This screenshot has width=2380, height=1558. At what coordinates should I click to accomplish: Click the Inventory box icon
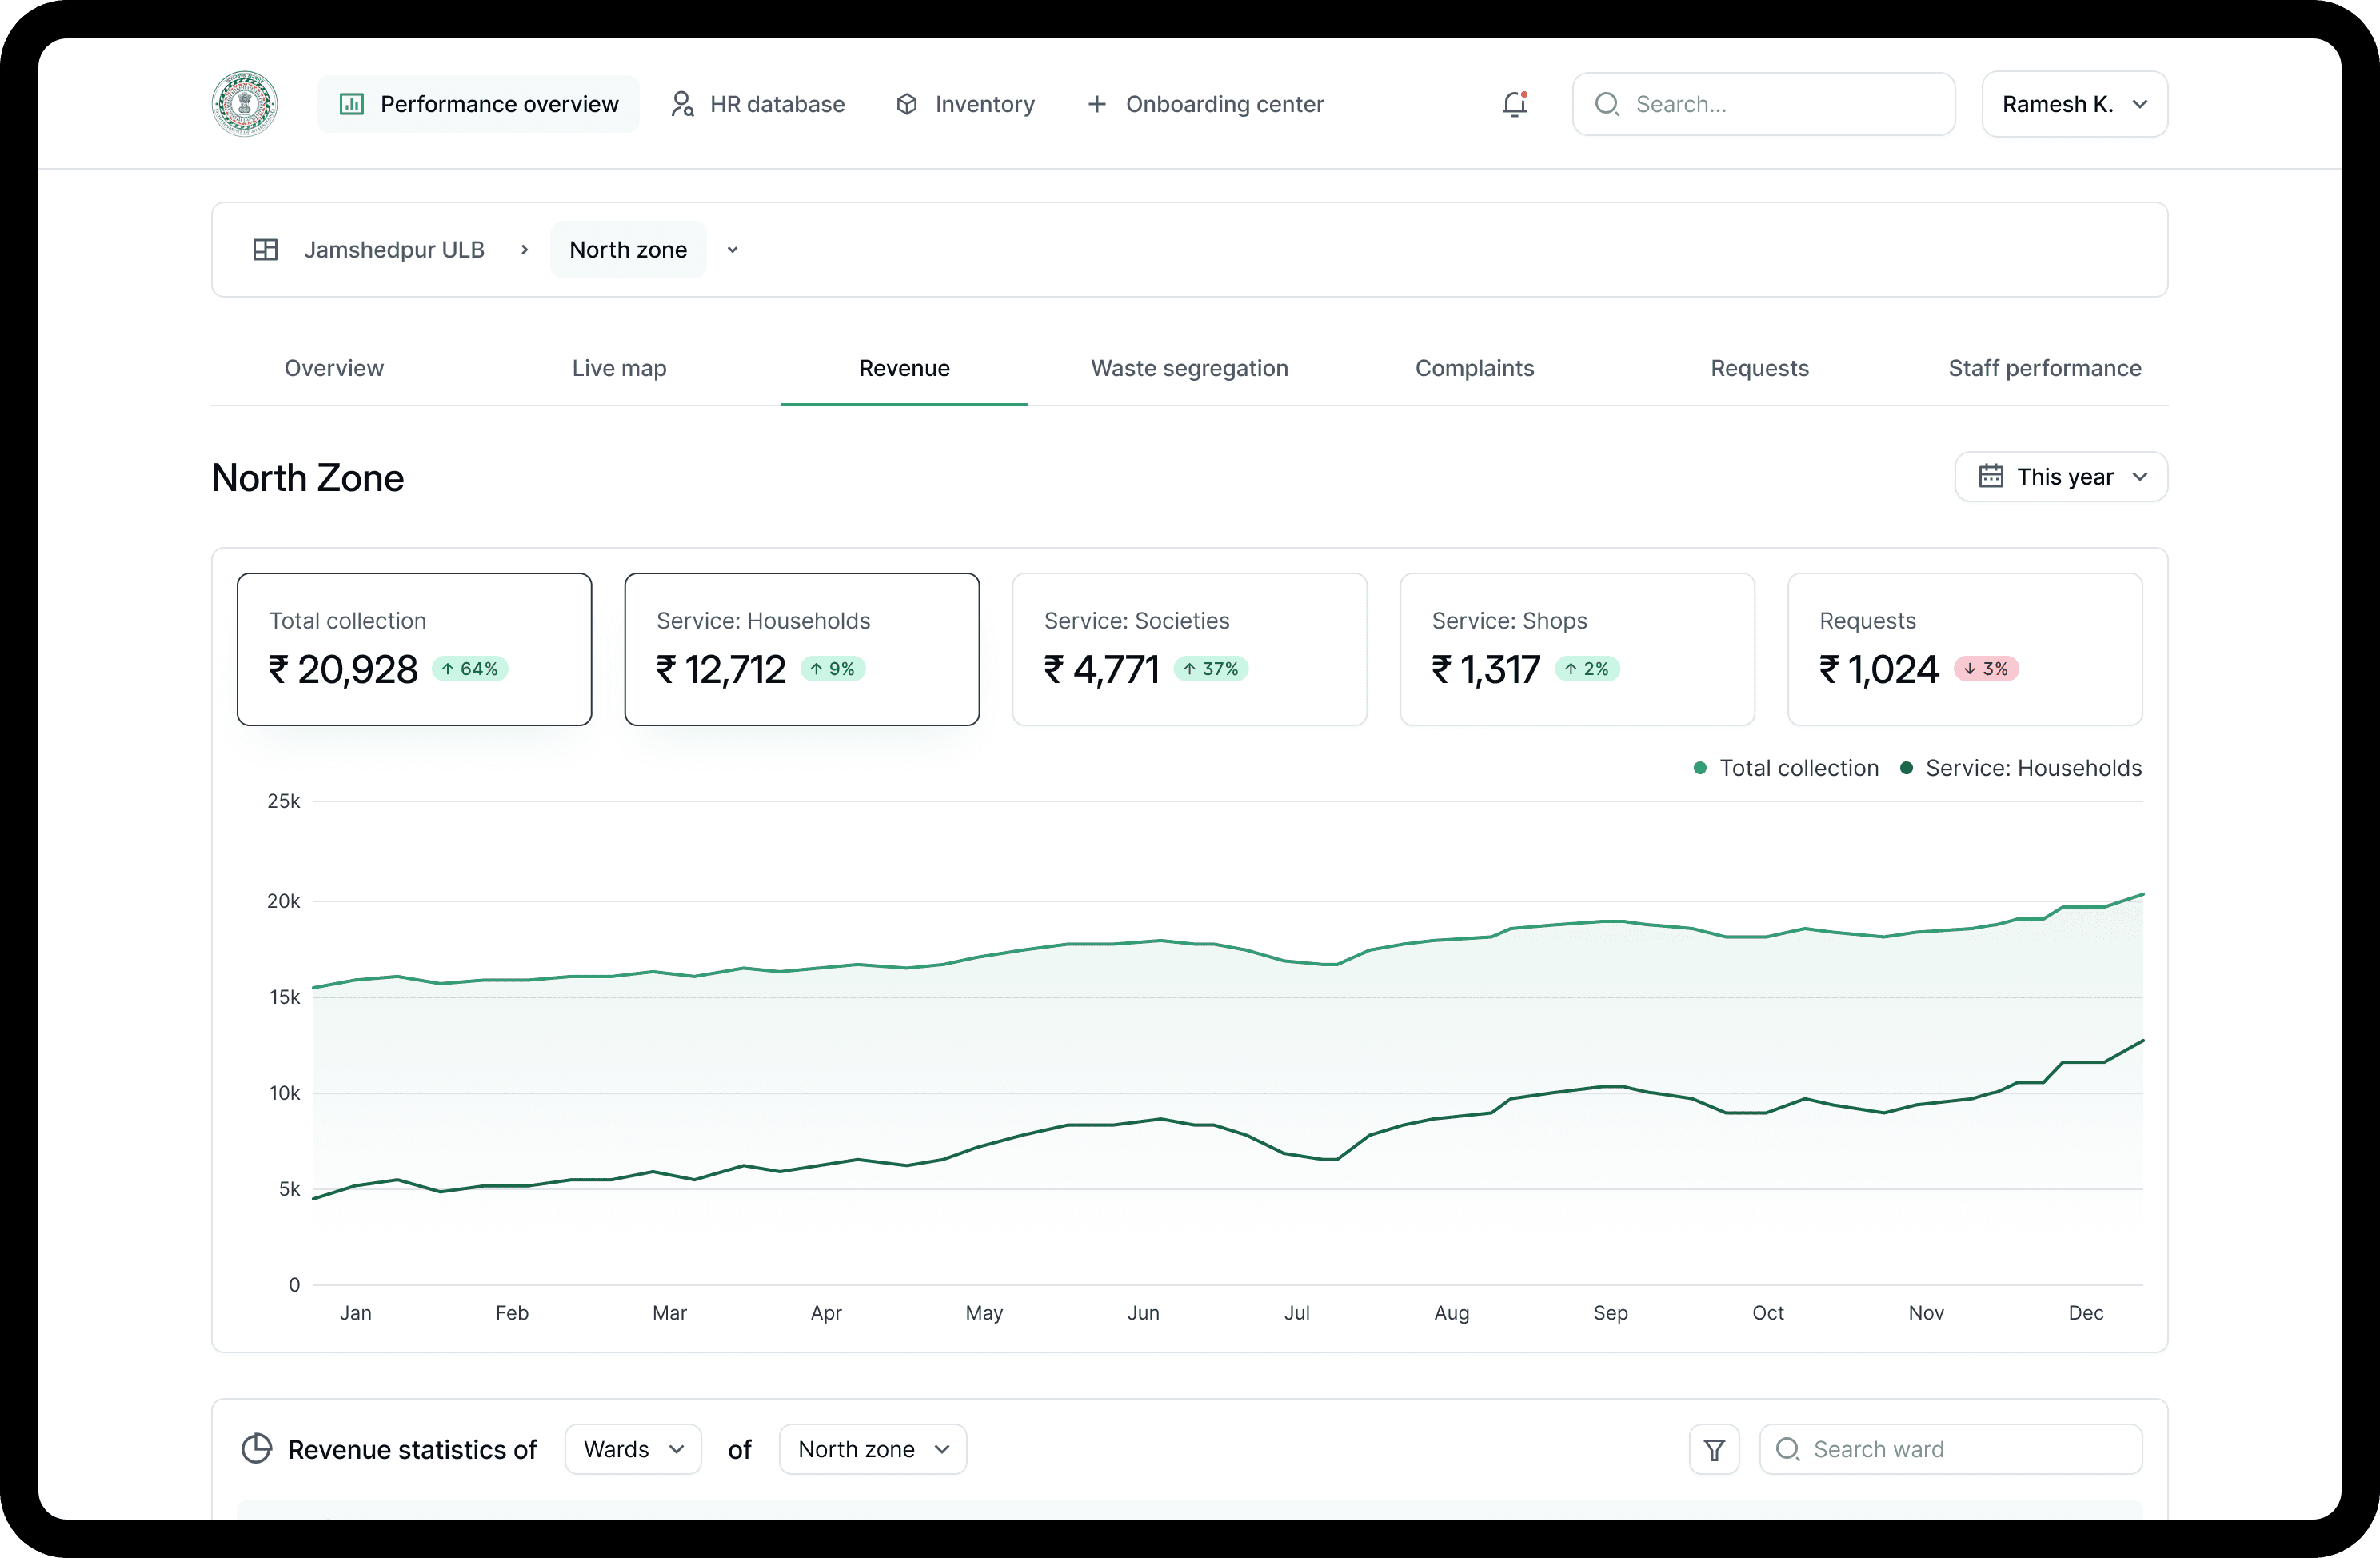coord(906,104)
